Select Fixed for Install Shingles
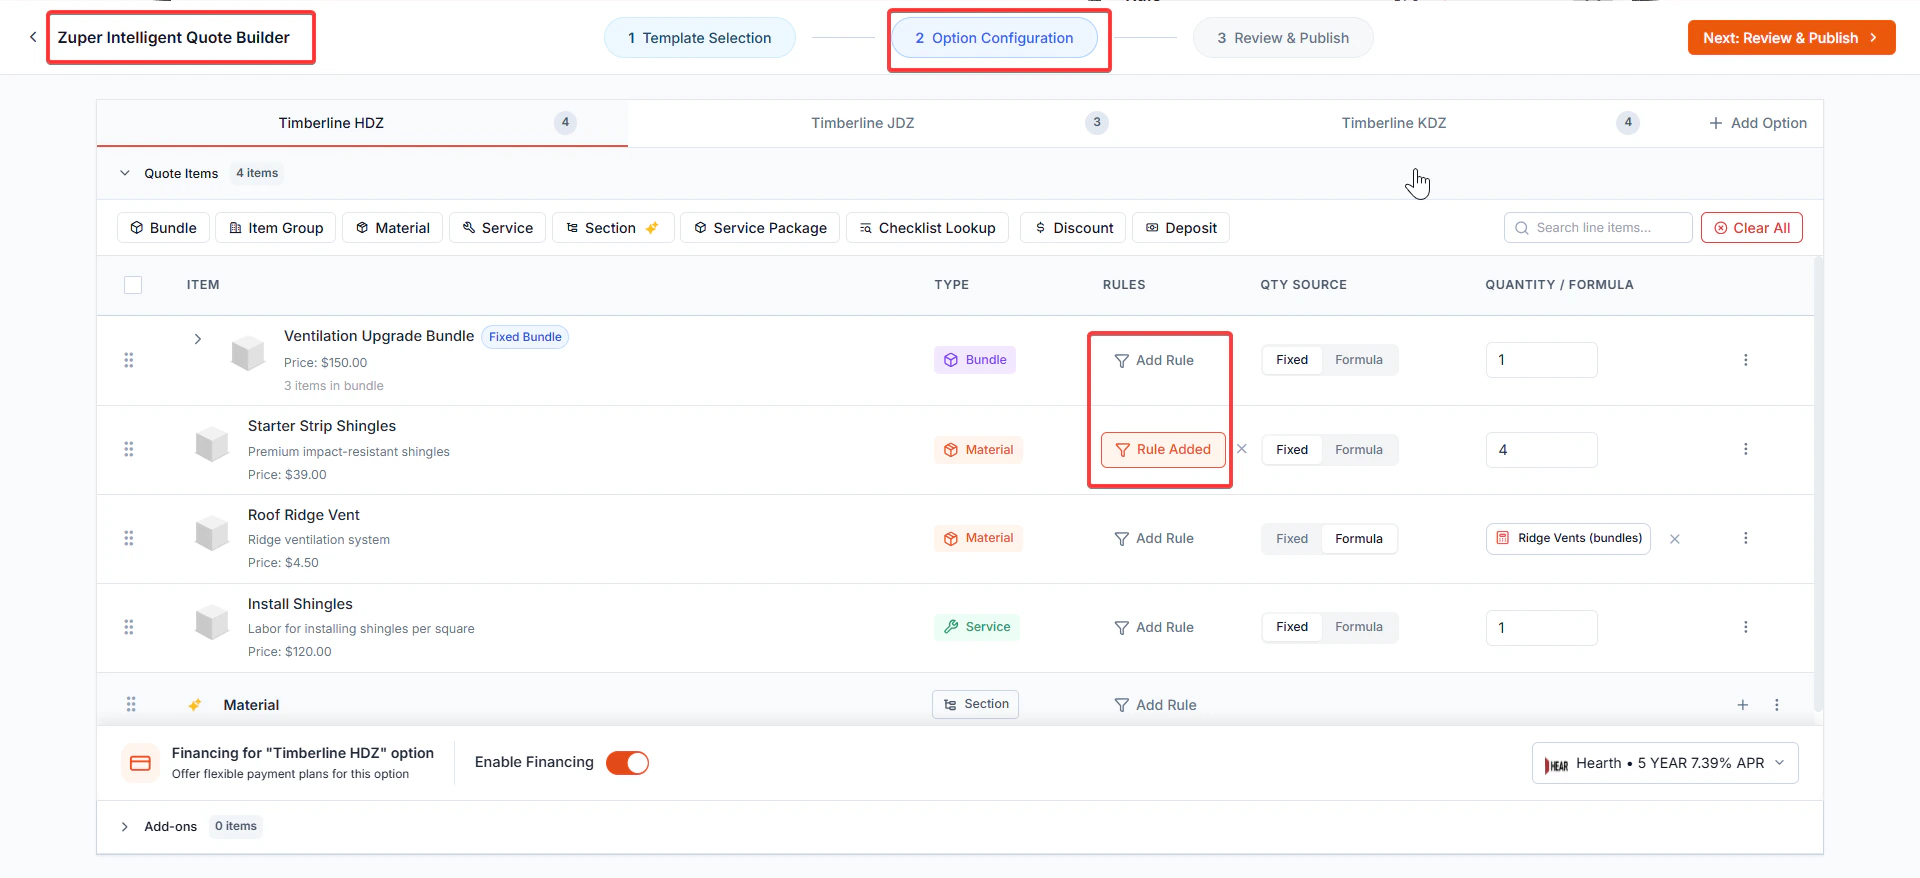 (x=1292, y=627)
